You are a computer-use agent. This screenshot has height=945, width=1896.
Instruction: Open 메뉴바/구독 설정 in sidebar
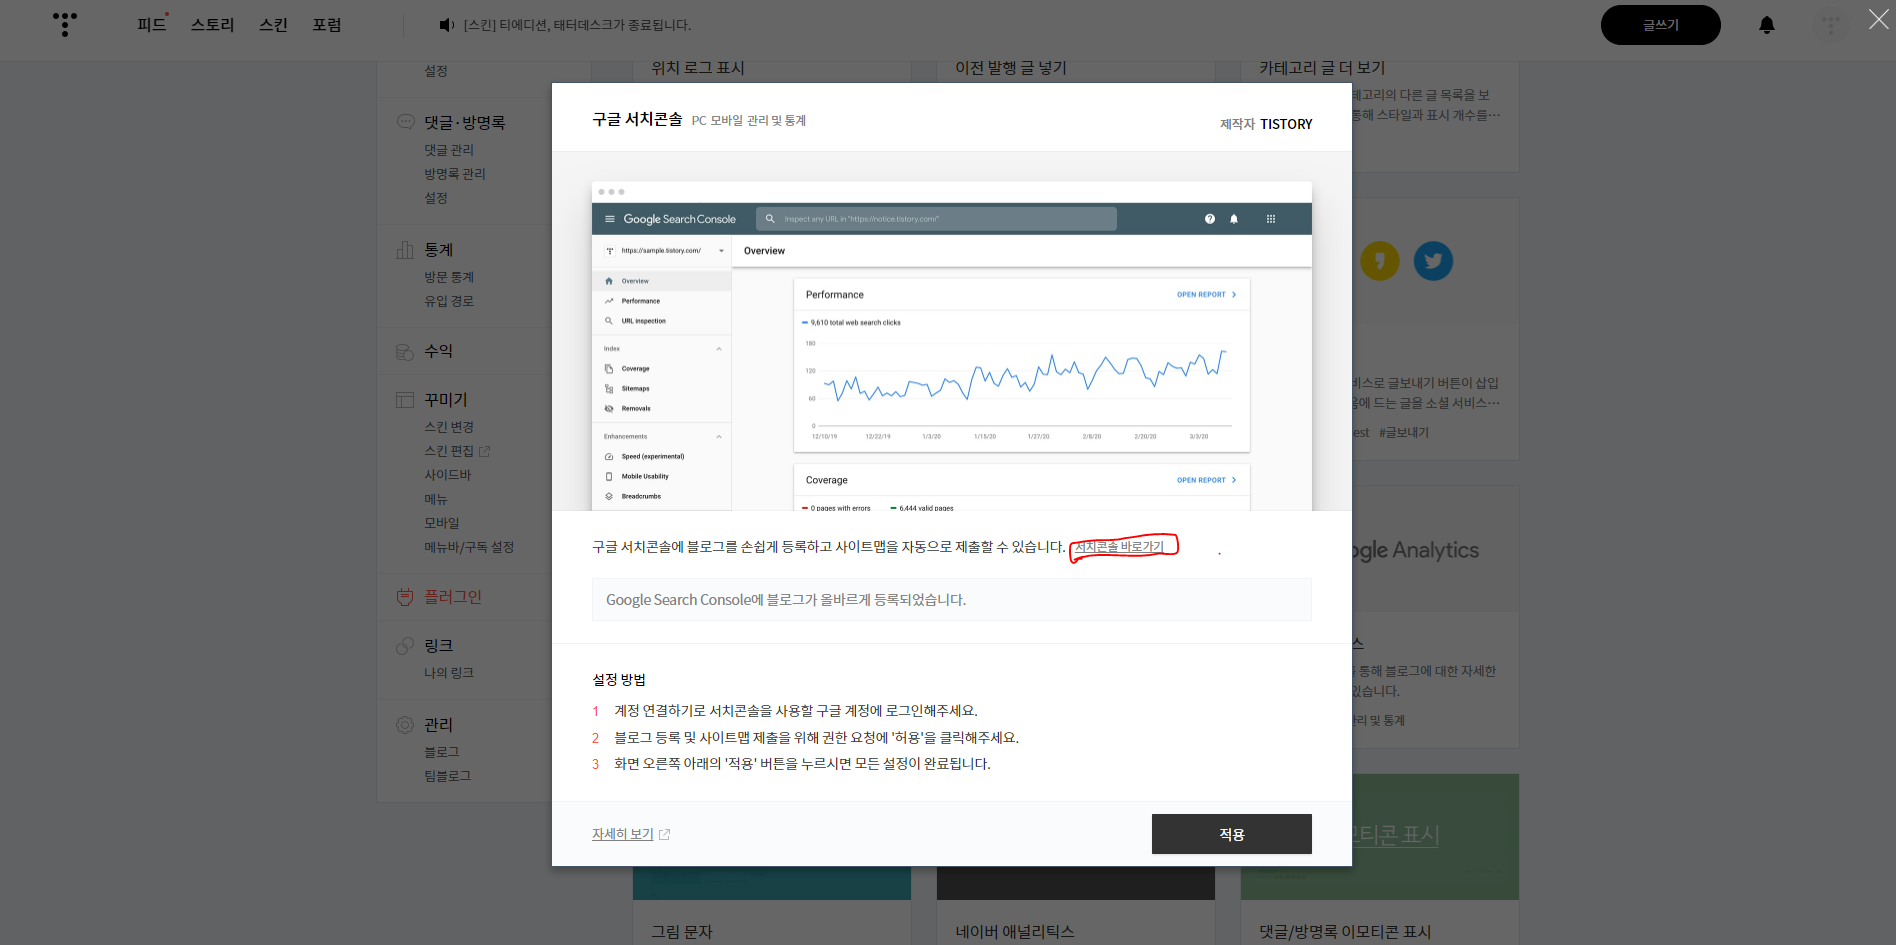pos(469,547)
